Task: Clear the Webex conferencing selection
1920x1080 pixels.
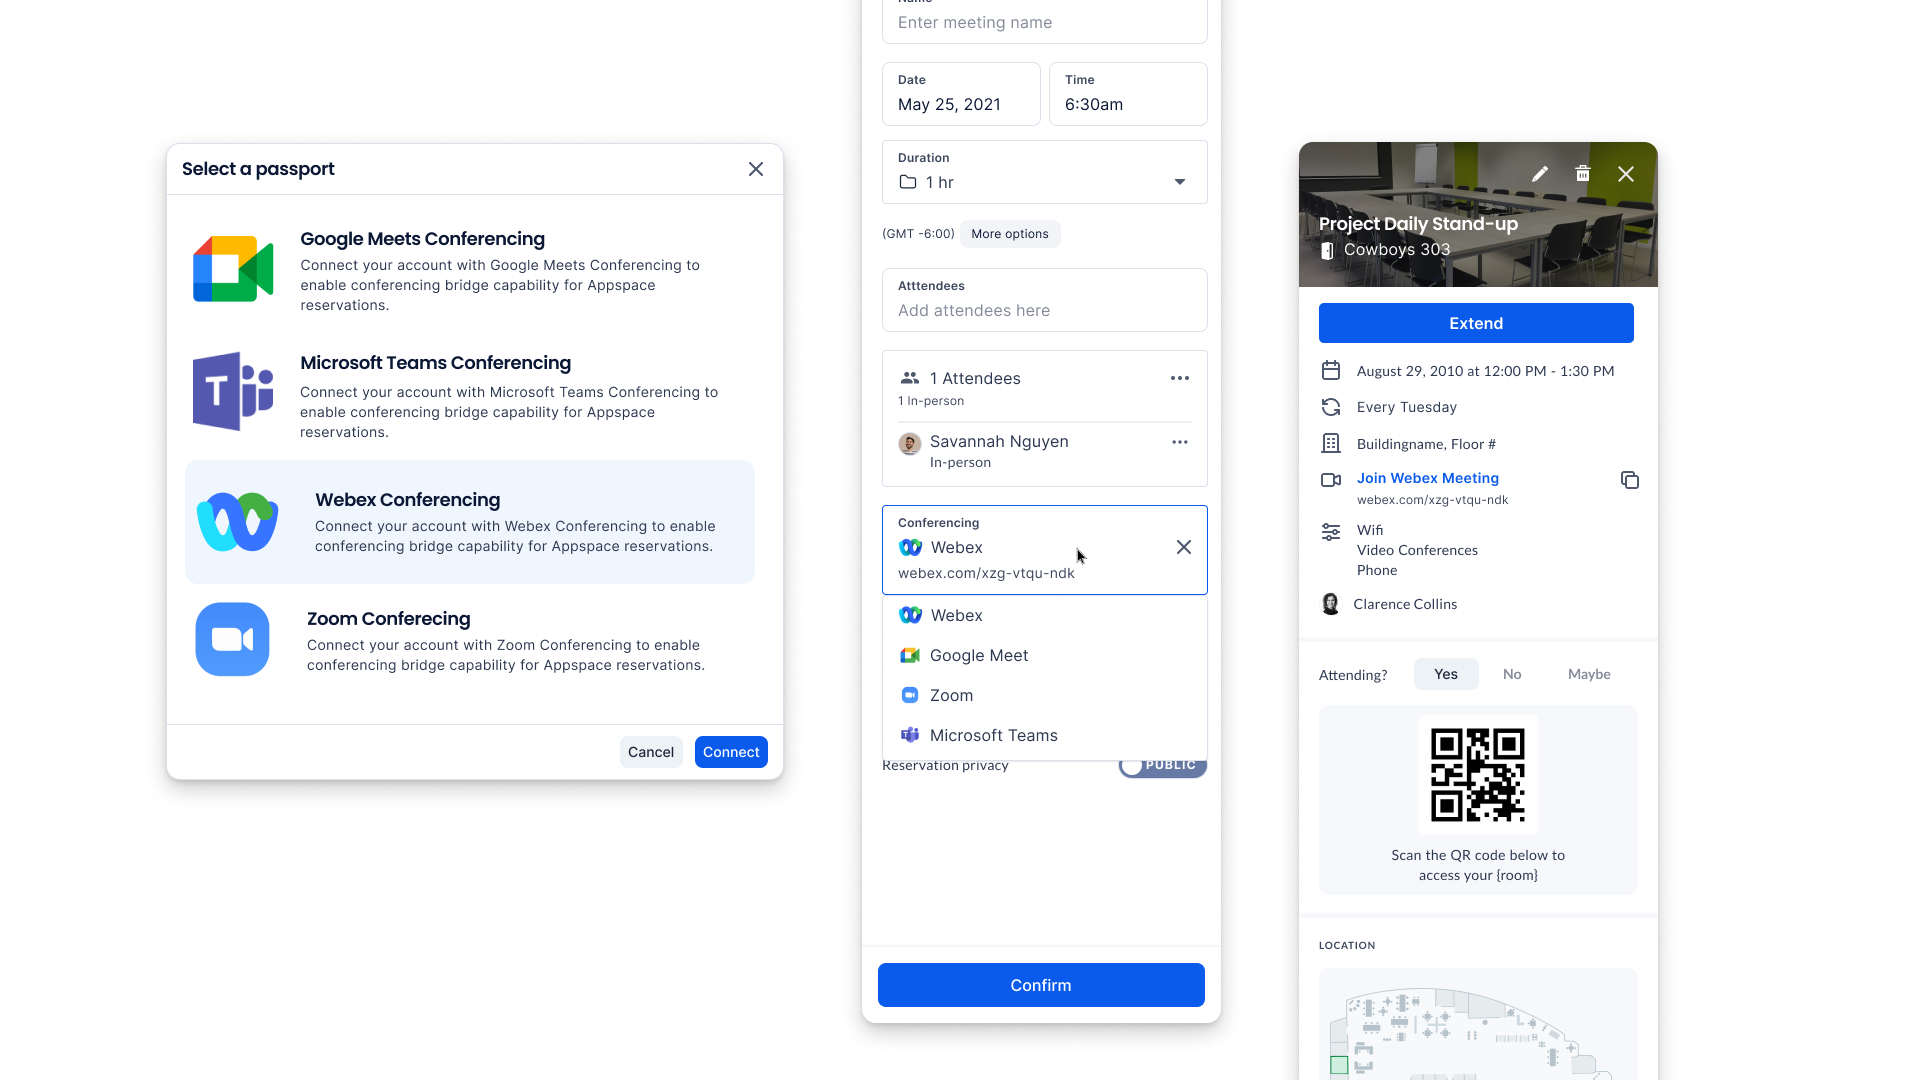Action: click(x=1184, y=547)
